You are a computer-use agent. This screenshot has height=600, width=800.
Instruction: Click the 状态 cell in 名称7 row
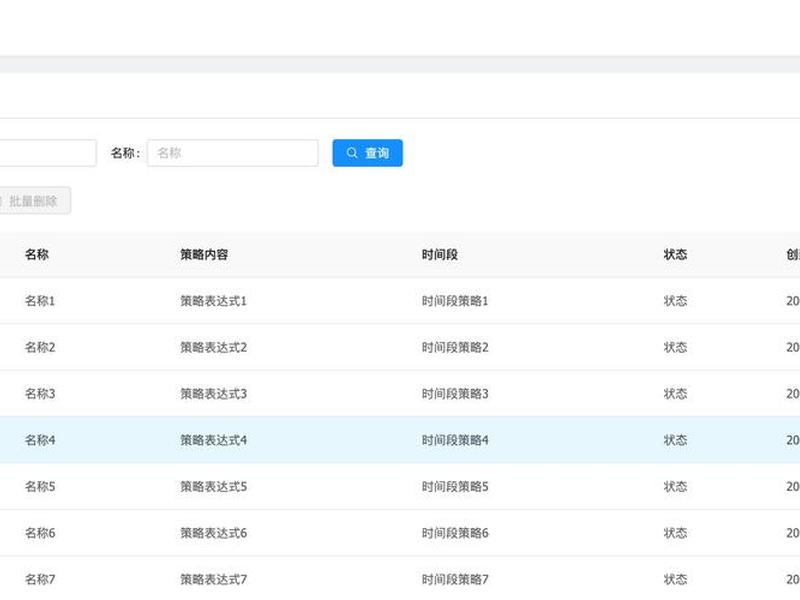[675, 579]
